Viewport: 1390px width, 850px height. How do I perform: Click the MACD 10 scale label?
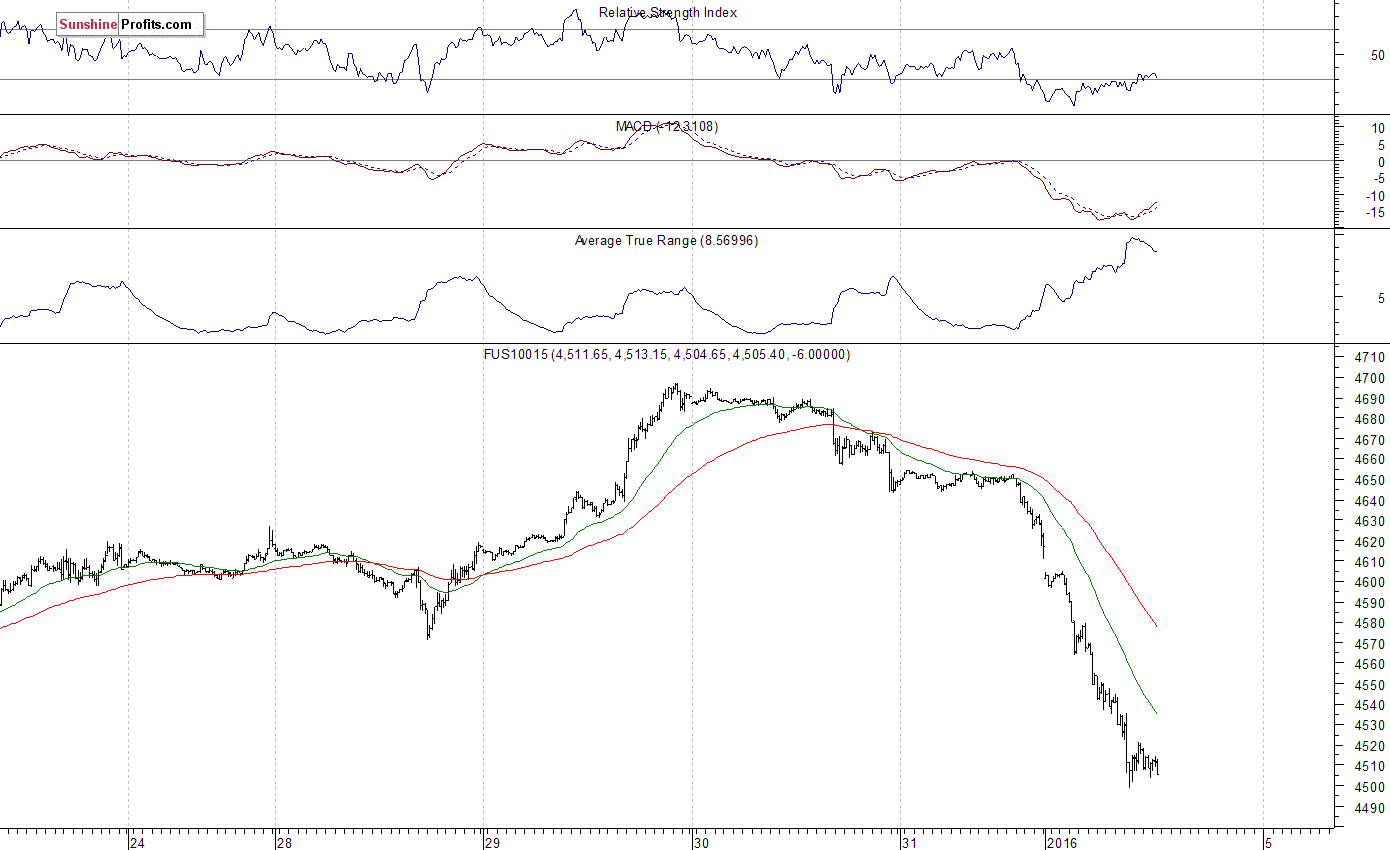coord(1377,128)
